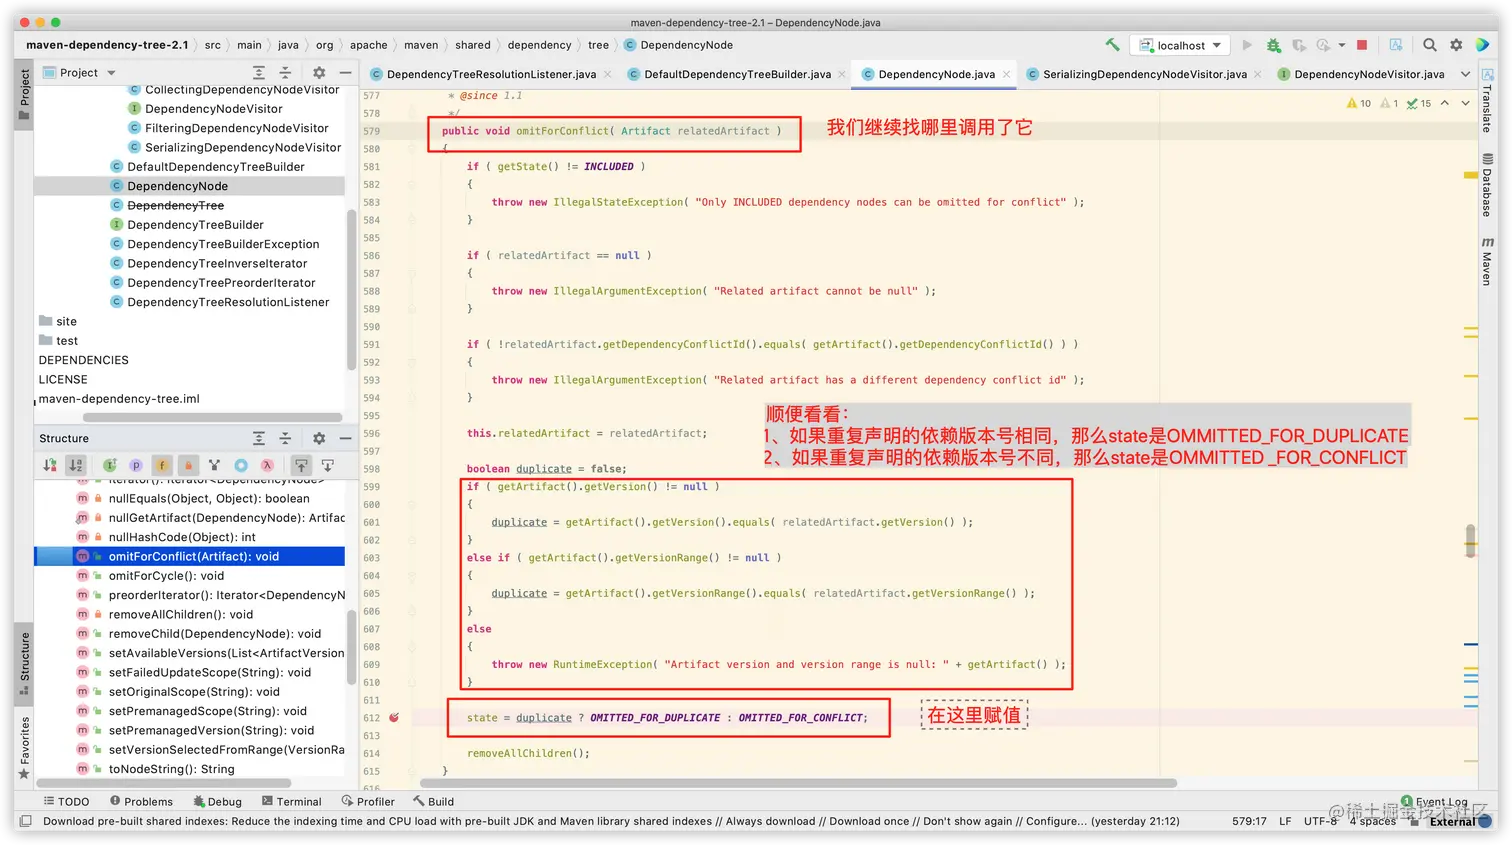Open the Terminal tool window

pyautogui.click(x=291, y=801)
